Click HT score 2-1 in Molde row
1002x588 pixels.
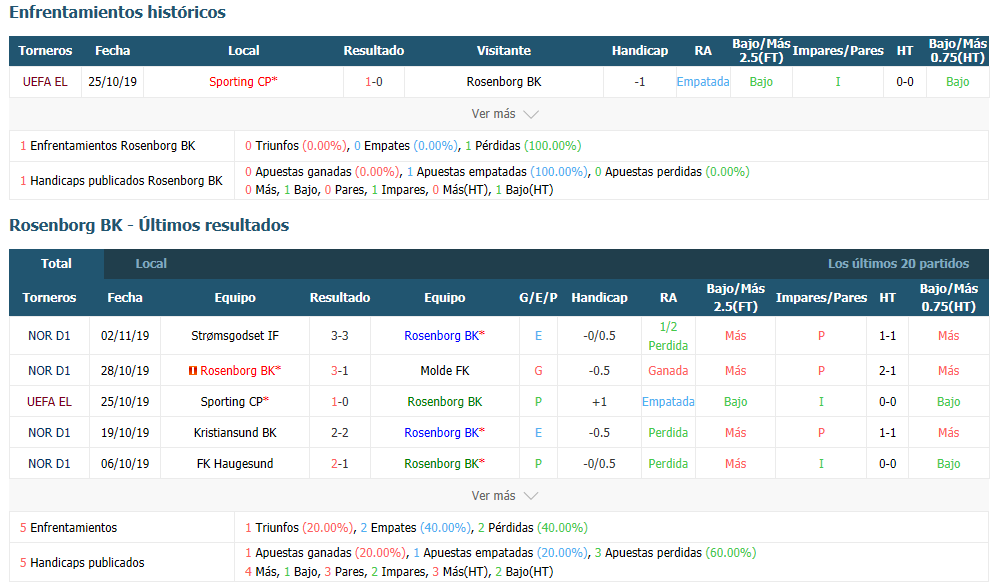pos(887,371)
